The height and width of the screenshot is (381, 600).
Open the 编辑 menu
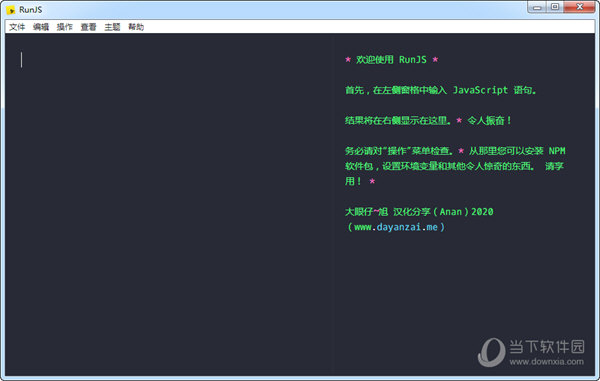pyautogui.click(x=41, y=27)
